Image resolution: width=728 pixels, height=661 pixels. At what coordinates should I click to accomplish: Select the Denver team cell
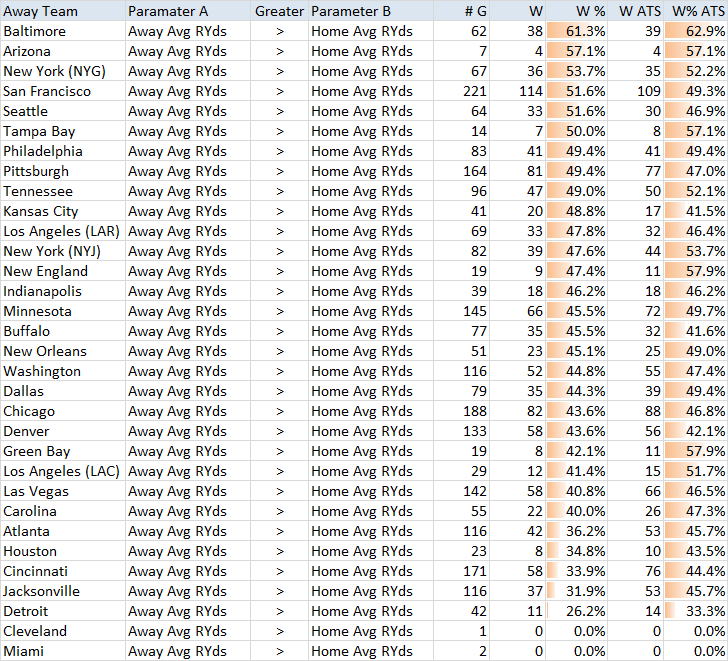pyautogui.click(x=63, y=431)
